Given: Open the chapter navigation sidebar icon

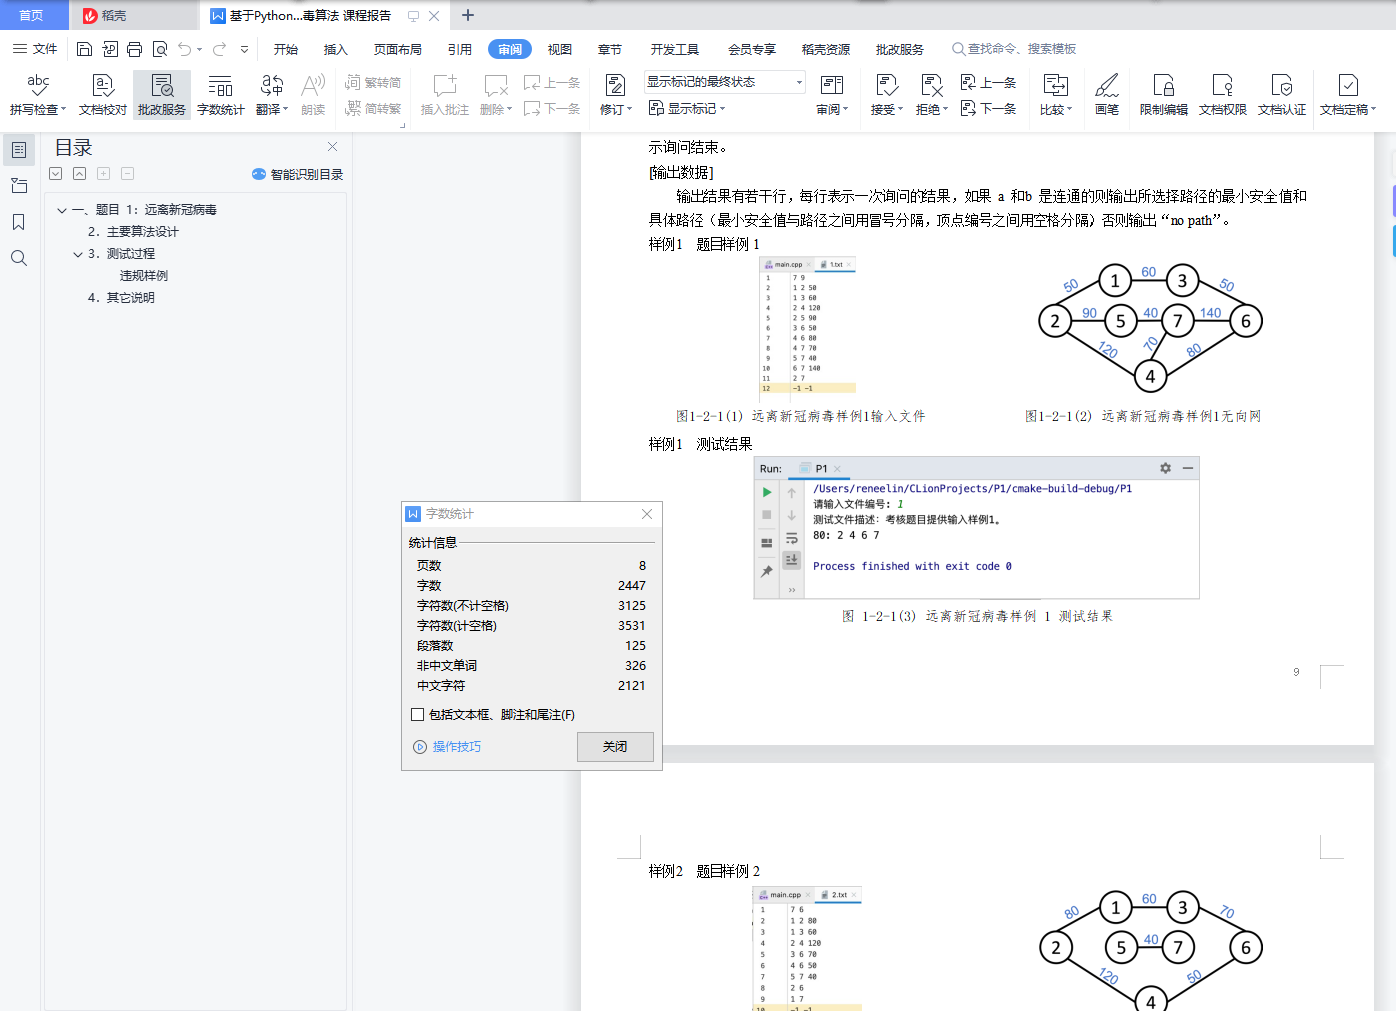Looking at the screenshot, I should point(19,186).
